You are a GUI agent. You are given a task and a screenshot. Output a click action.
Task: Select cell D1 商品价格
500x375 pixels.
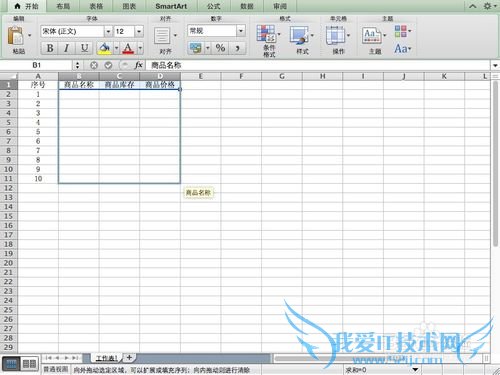[x=160, y=85]
